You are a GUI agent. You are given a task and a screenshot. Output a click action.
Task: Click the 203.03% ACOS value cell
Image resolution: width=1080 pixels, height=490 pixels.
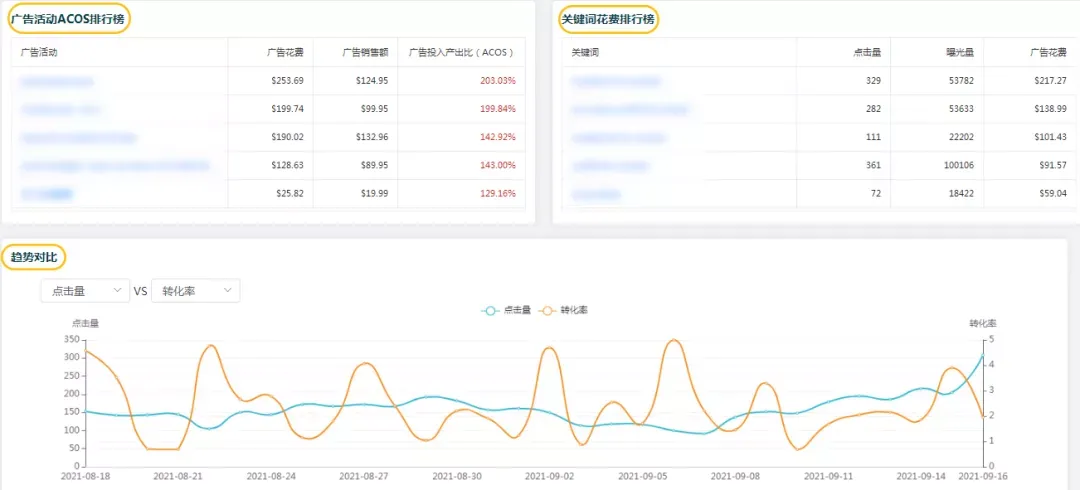[x=497, y=81]
